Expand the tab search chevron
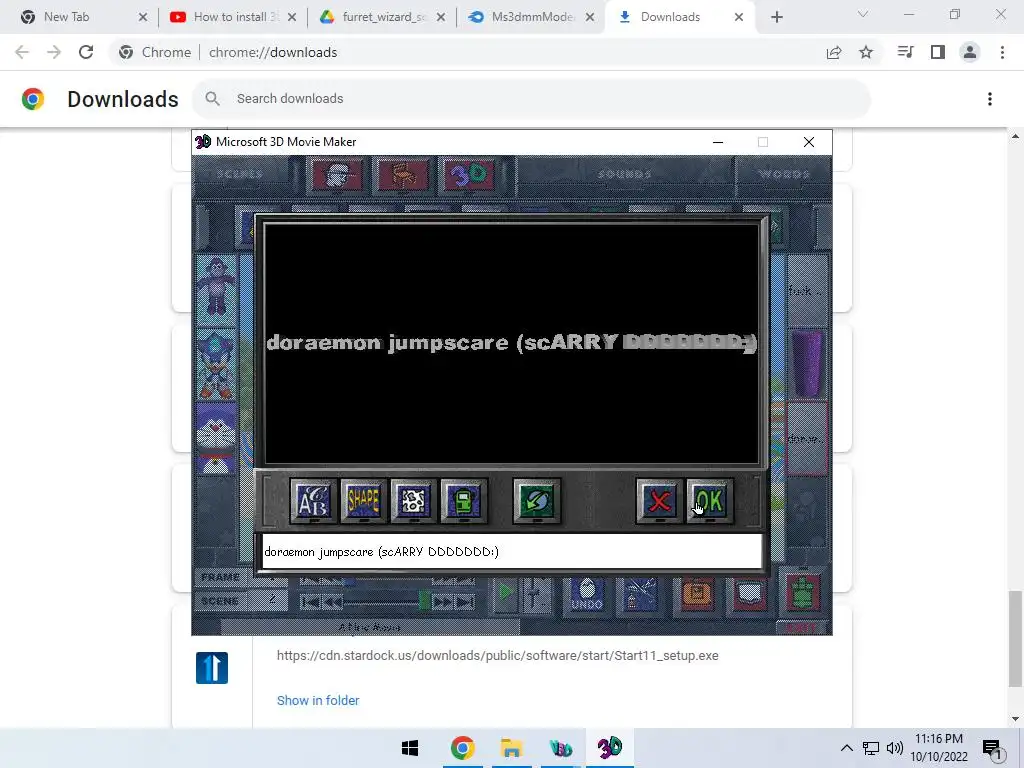This screenshot has height=768, width=1024. pos(863,14)
